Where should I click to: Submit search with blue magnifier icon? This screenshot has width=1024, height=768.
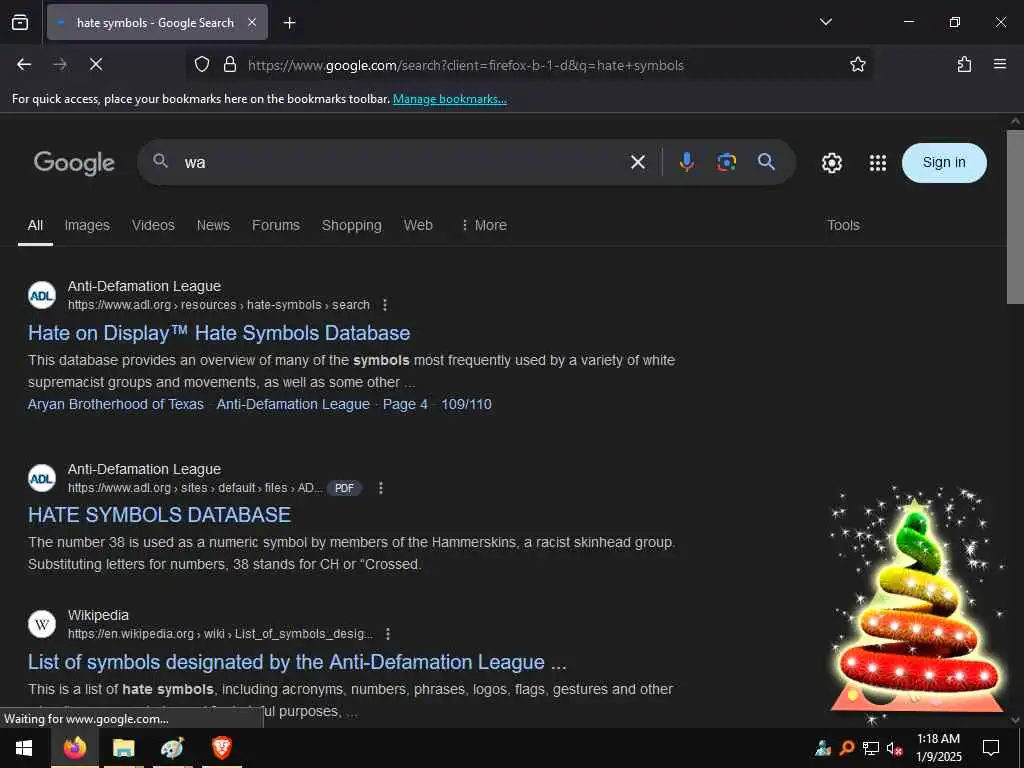click(766, 162)
